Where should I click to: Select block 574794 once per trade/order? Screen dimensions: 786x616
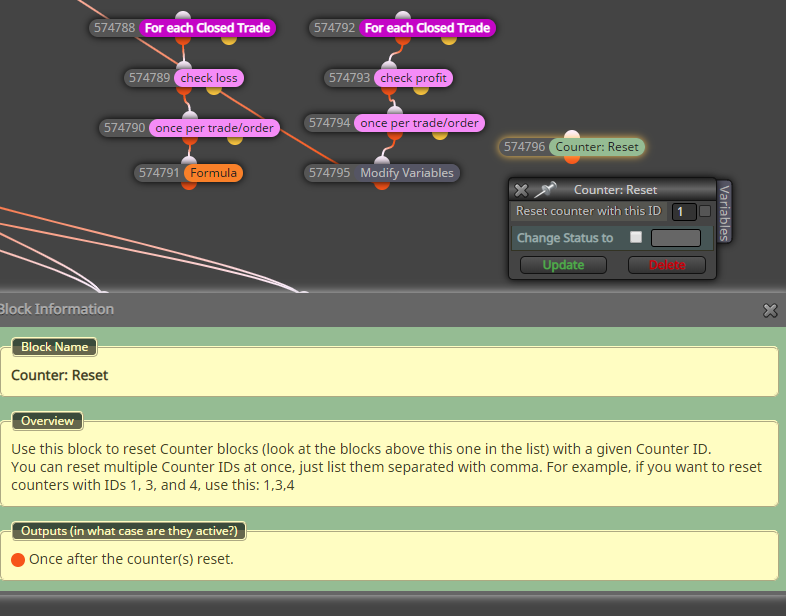click(x=419, y=123)
